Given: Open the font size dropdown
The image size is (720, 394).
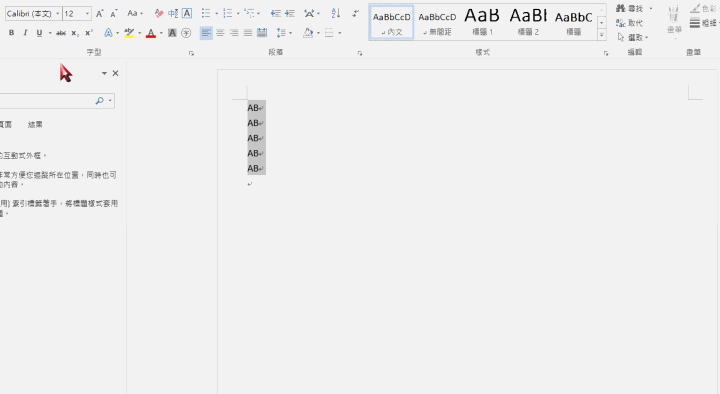Looking at the screenshot, I should pyautogui.click(x=87, y=14).
